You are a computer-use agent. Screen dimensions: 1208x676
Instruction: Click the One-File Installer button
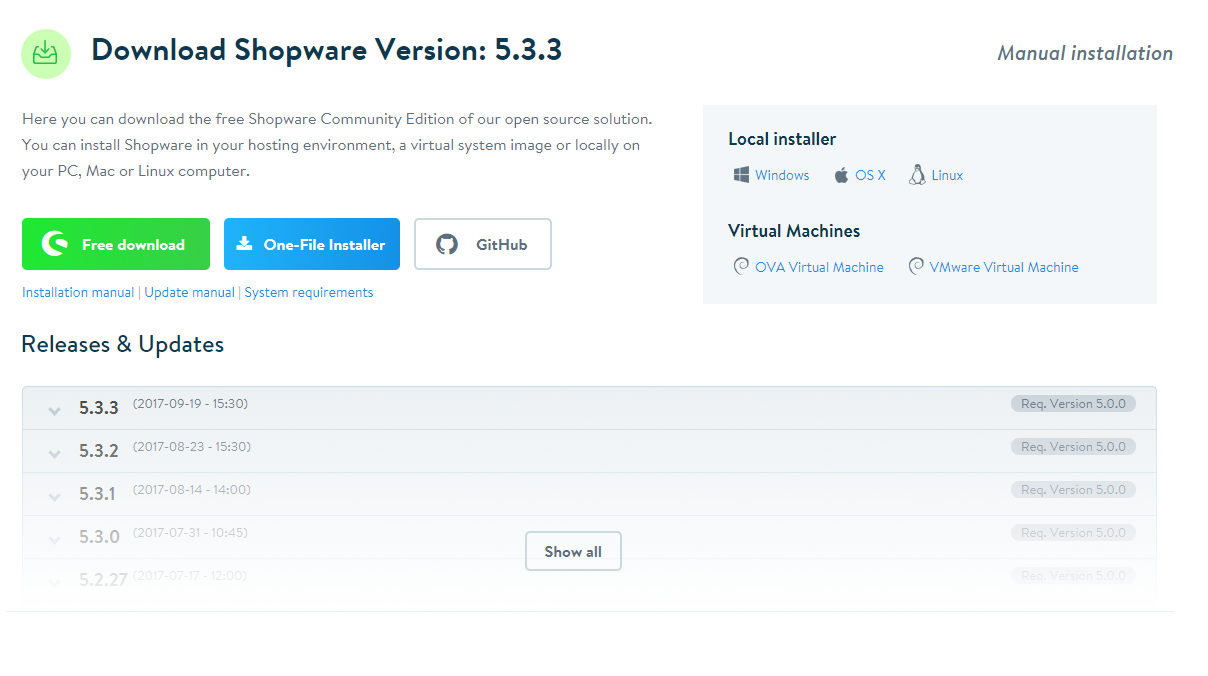pyautogui.click(x=312, y=244)
